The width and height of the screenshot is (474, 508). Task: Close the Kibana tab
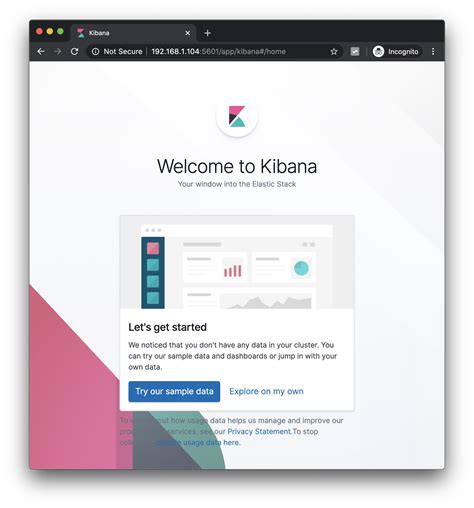188,33
